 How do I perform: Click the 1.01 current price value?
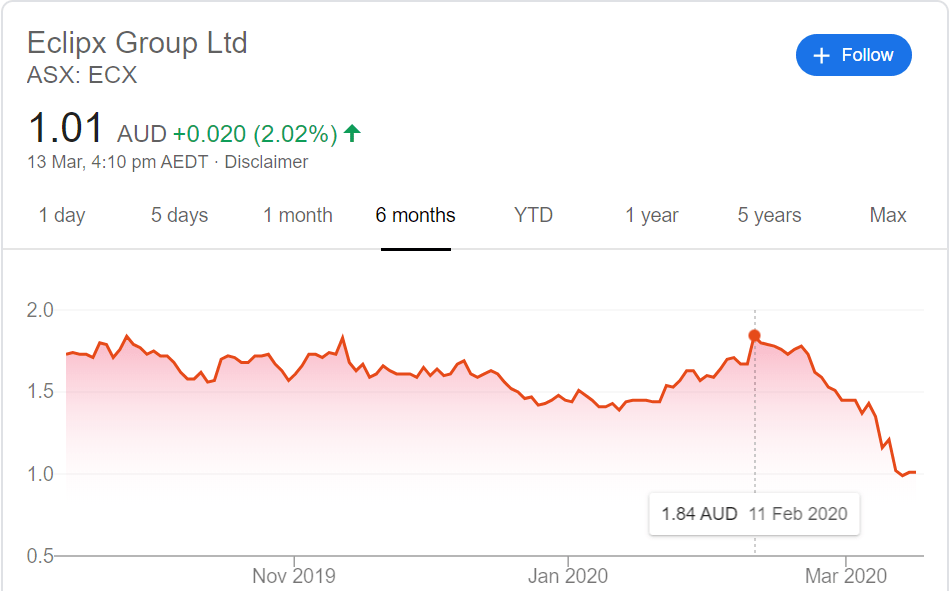pyautogui.click(x=66, y=129)
